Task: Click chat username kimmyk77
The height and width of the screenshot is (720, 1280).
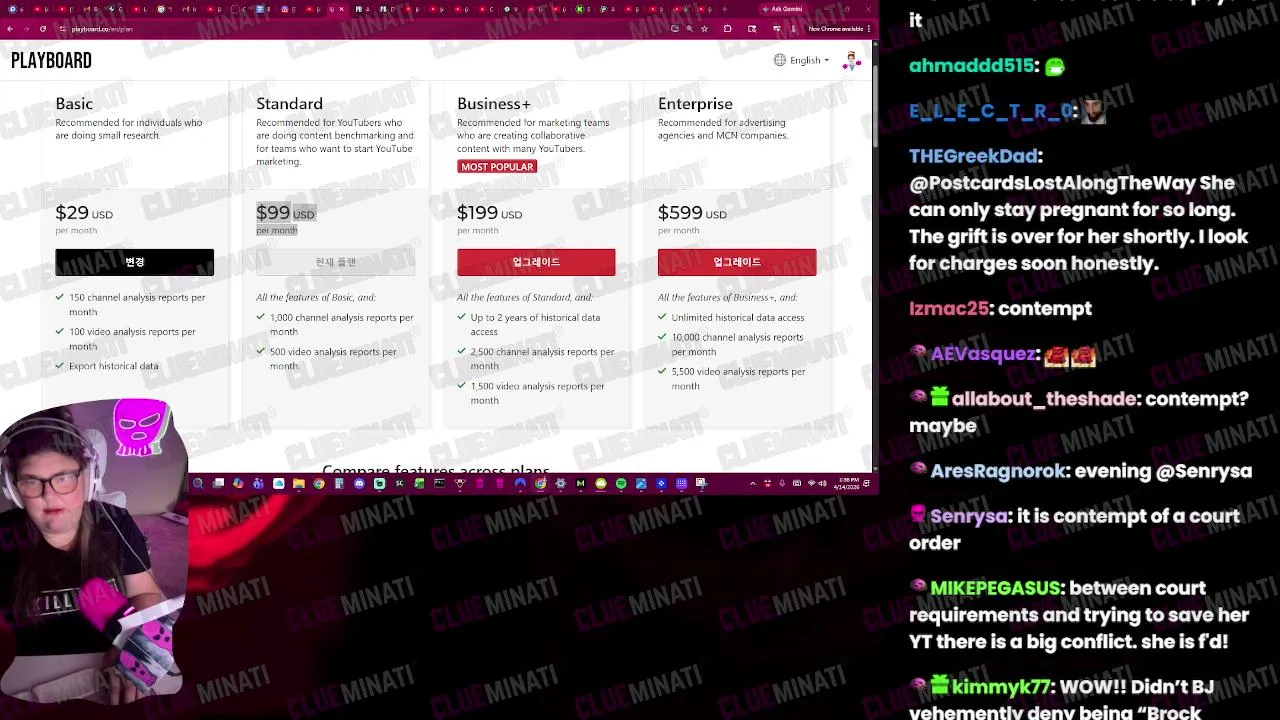Action: pos(1001,687)
